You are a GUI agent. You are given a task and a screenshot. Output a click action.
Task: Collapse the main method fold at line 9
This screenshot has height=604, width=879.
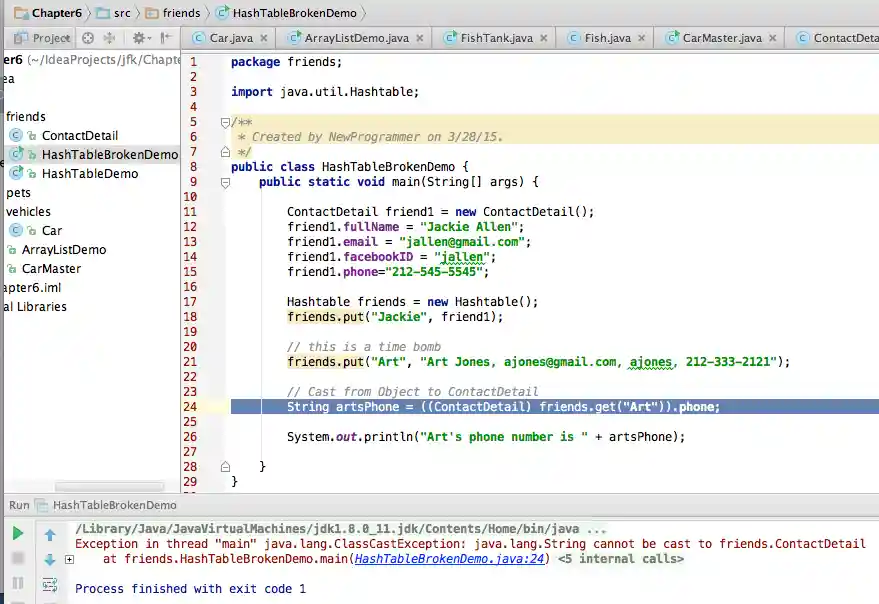[x=225, y=182]
